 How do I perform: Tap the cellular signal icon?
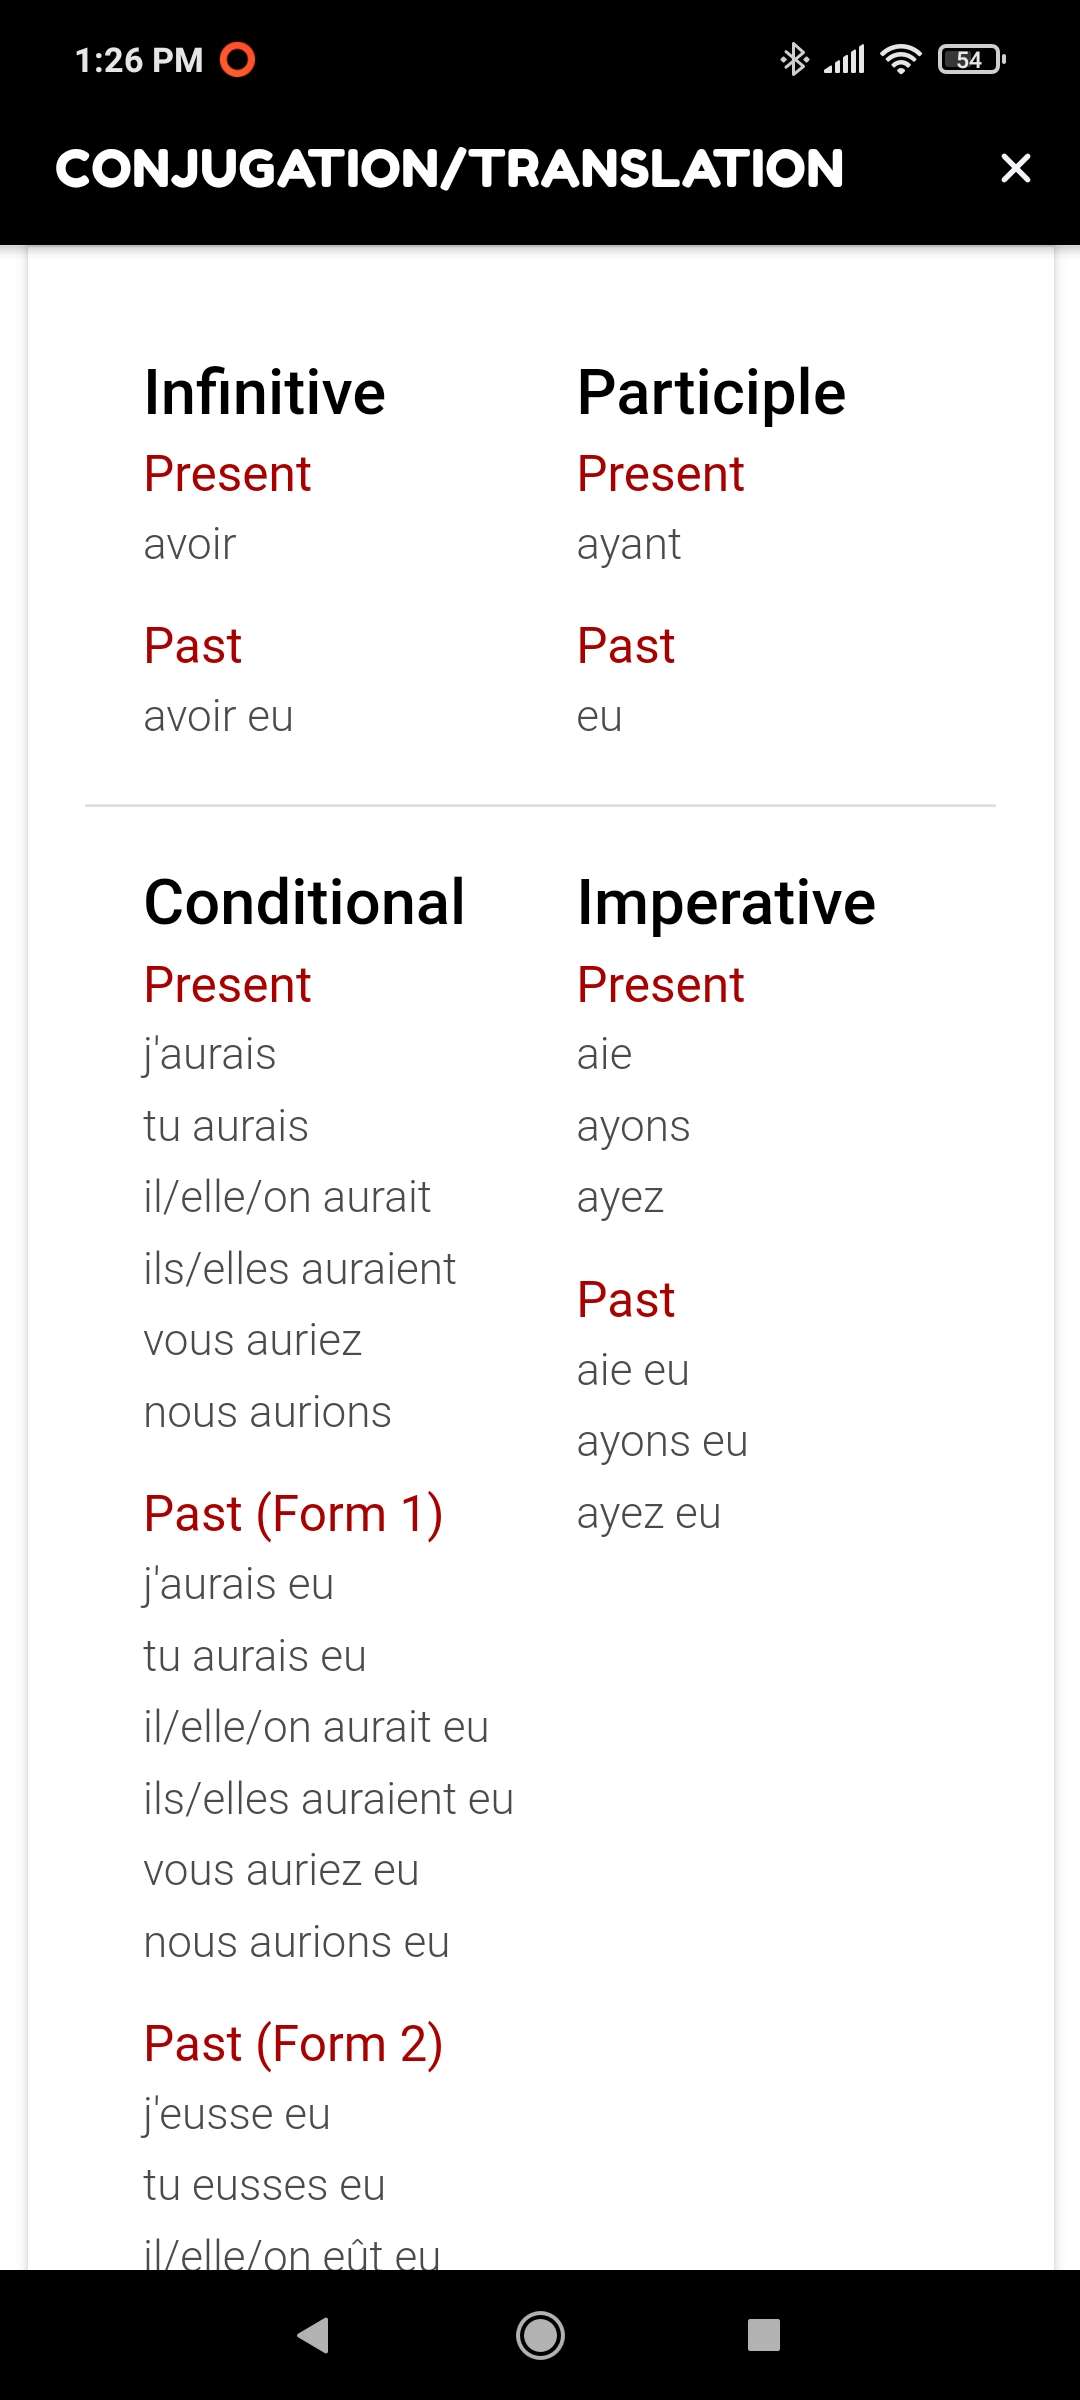point(845,60)
